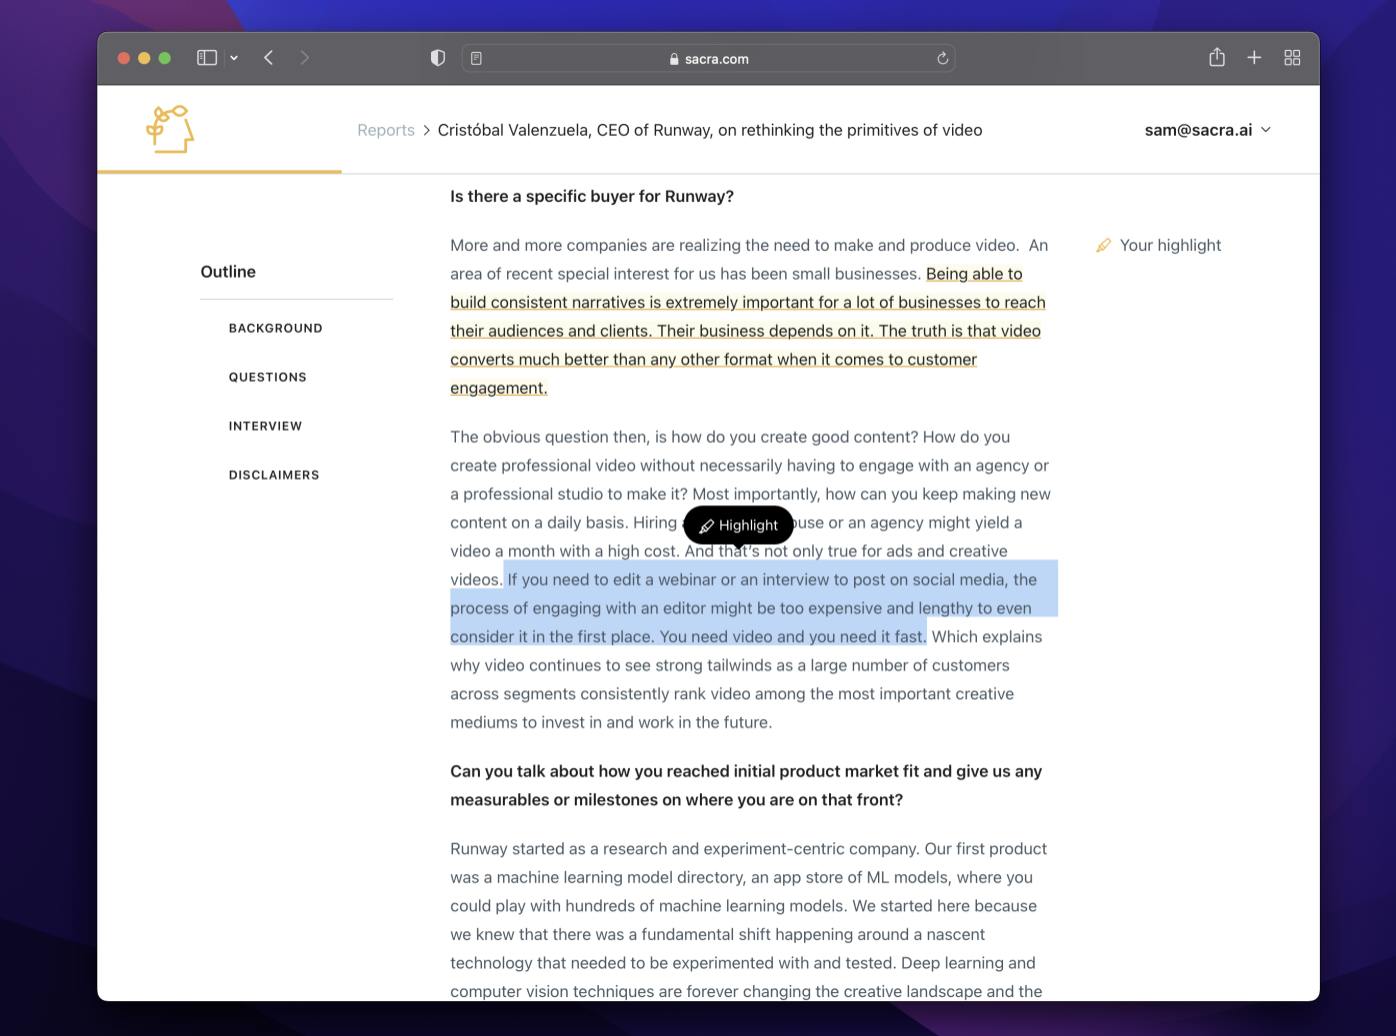The width and height of the screenshot is (1396, 1036).
Task: Open the sidebar options dropdown arrow
Action: 234,58
